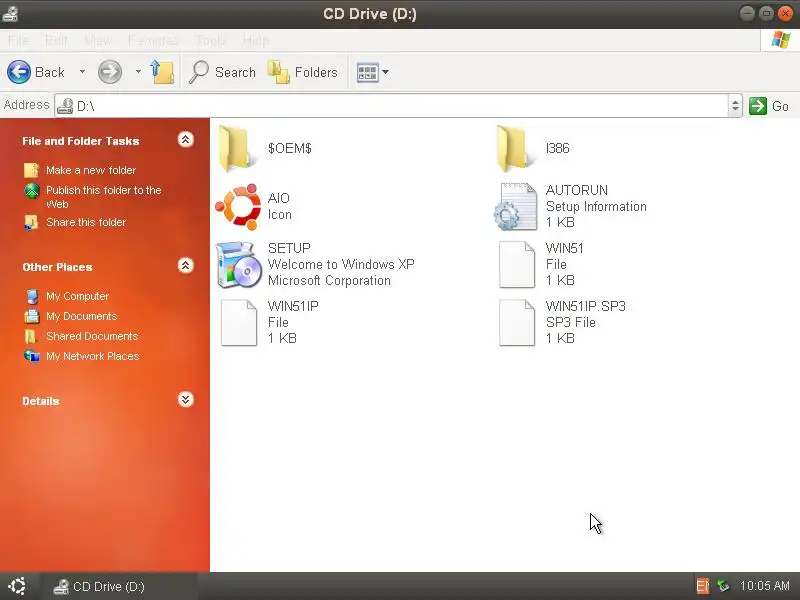This screenshot has height=600, width=800.
Task: Click the Start button on taskbar
Action: click(x=17, y=586)
